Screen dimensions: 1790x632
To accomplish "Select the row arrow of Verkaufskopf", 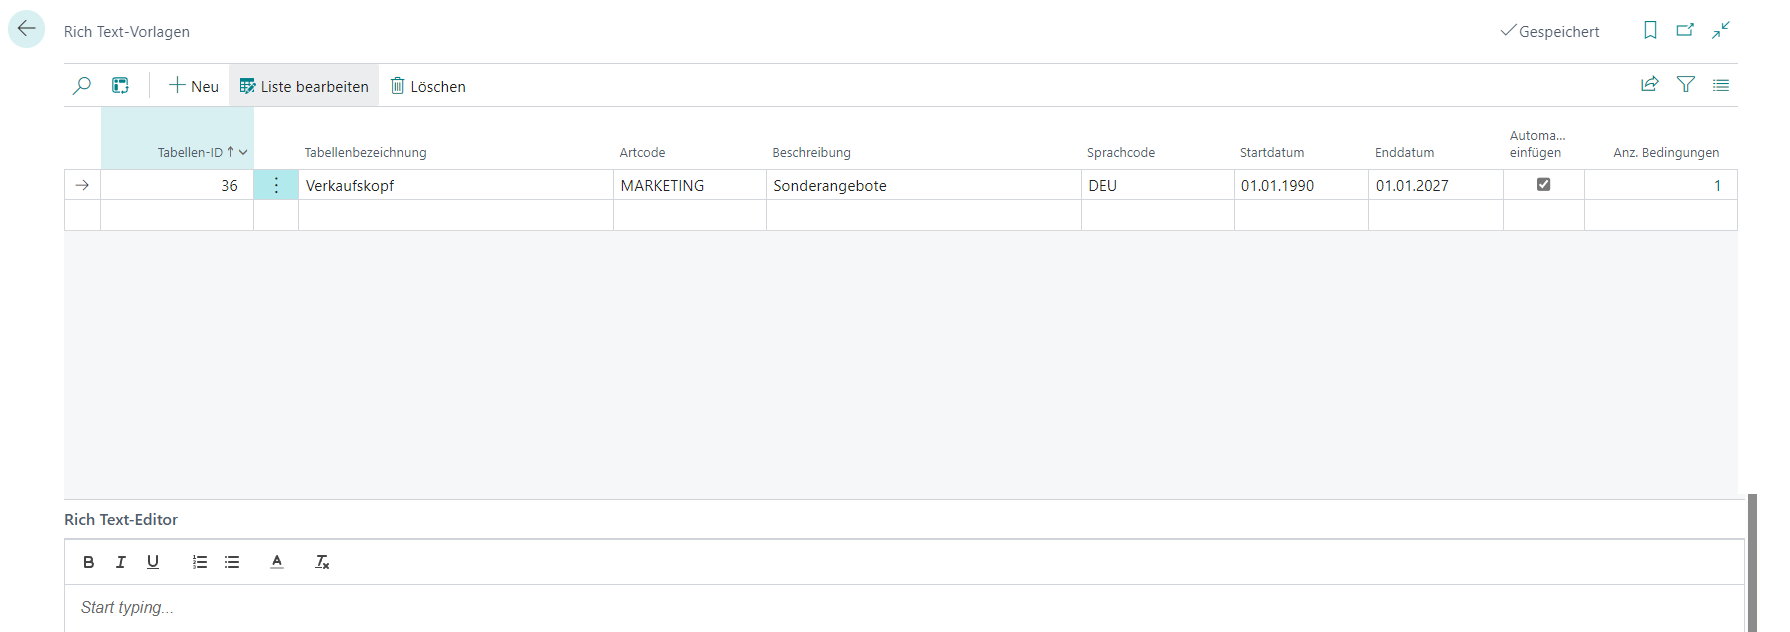I will (x=82, y=185).
